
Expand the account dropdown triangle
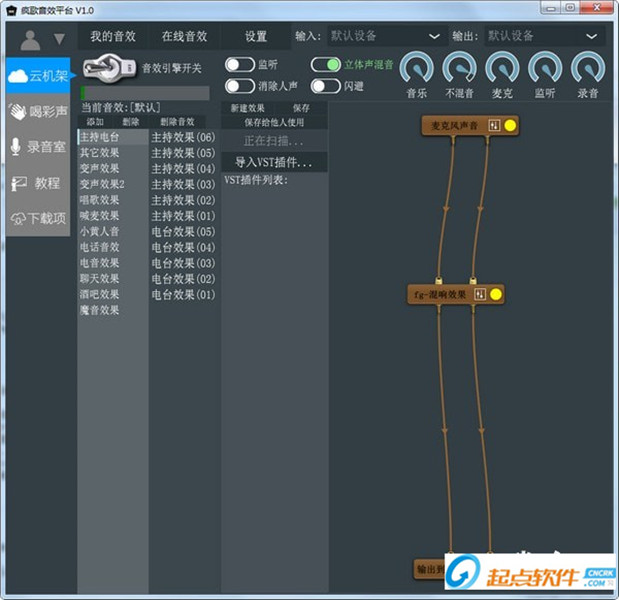(59, 39)
